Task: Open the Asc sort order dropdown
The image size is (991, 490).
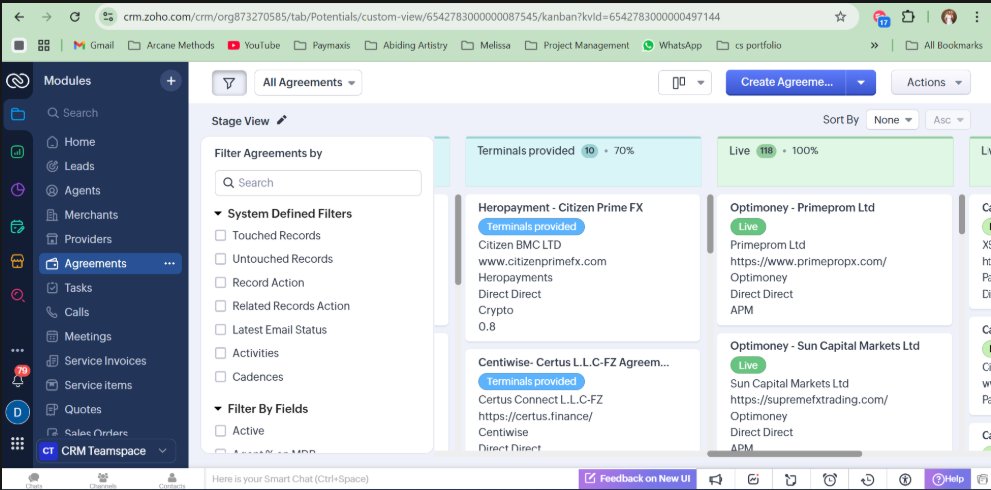Action: click(x=947, y=120)
